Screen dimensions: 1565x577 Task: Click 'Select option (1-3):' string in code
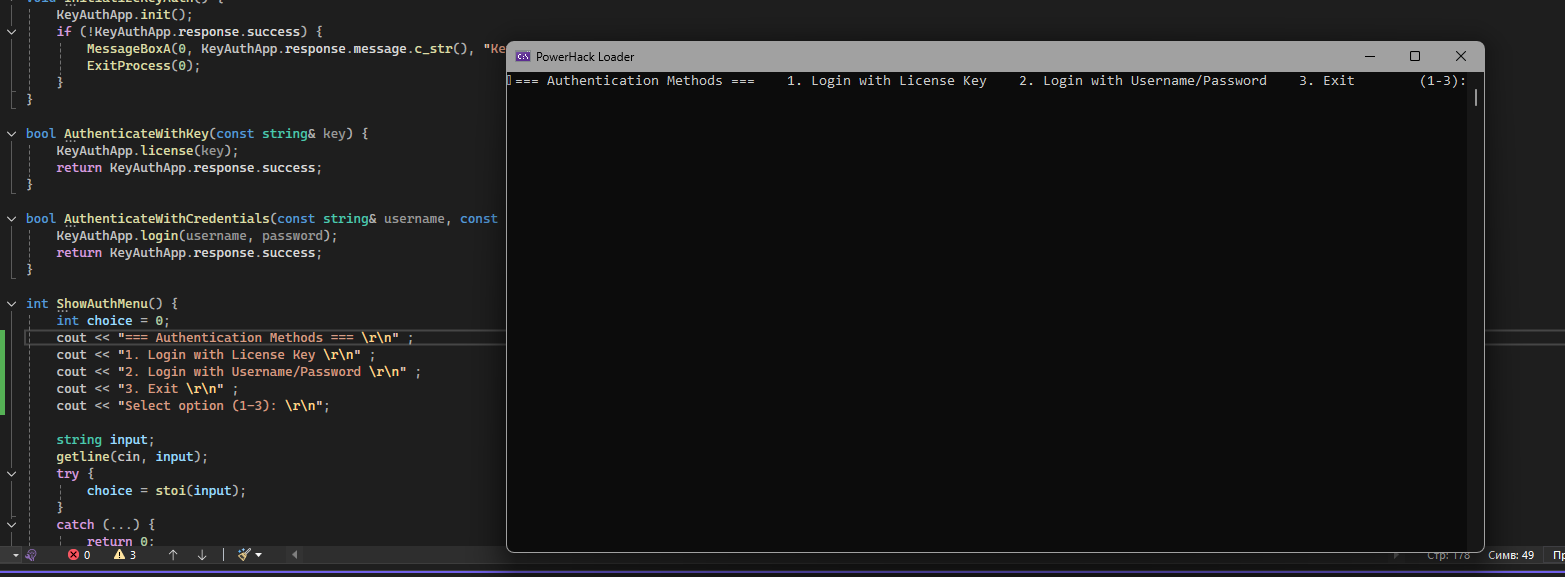coord(220,406)
